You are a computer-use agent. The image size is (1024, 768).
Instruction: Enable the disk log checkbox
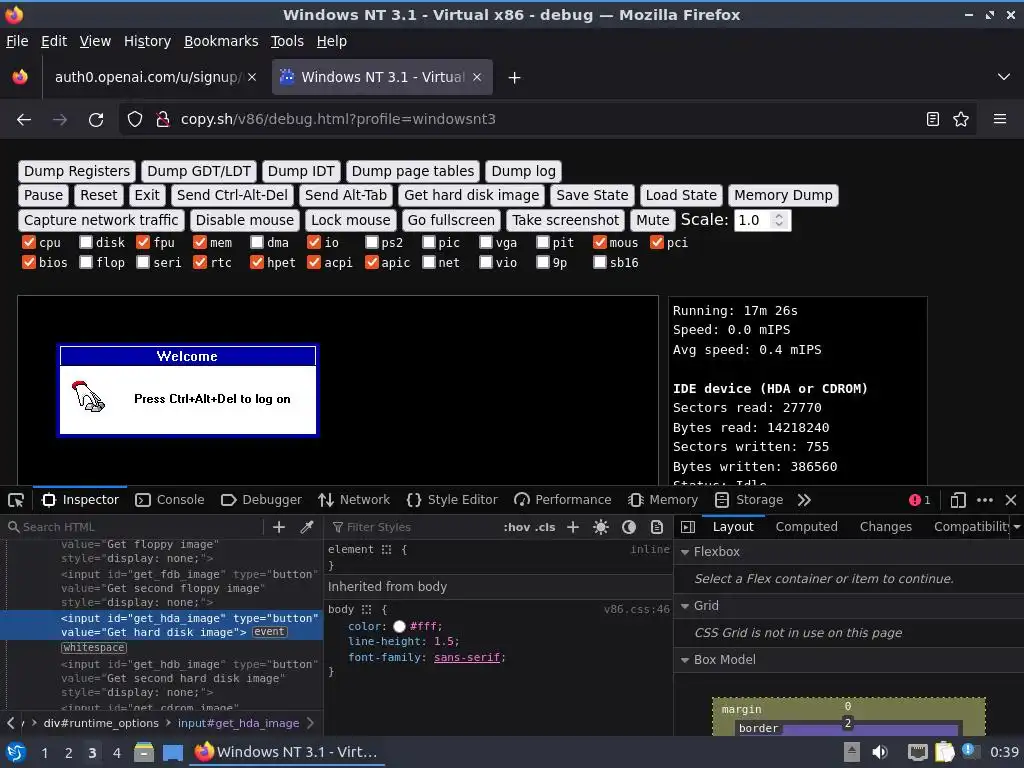pos(86,243)
